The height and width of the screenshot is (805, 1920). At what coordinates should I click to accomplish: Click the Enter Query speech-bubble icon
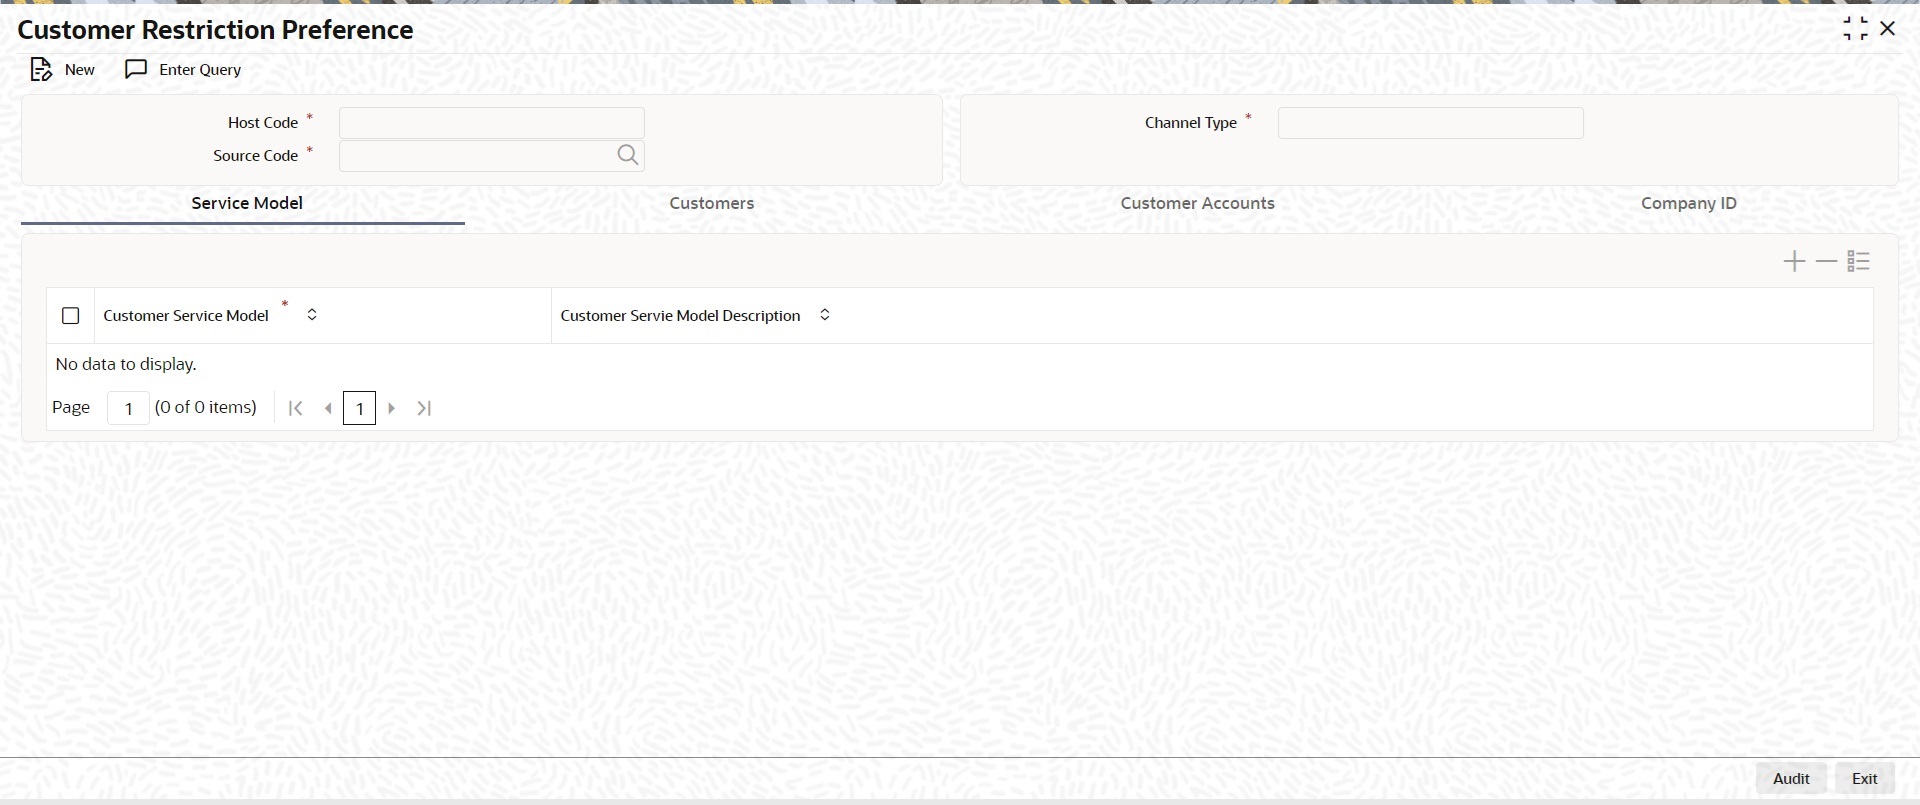point(136,69)
